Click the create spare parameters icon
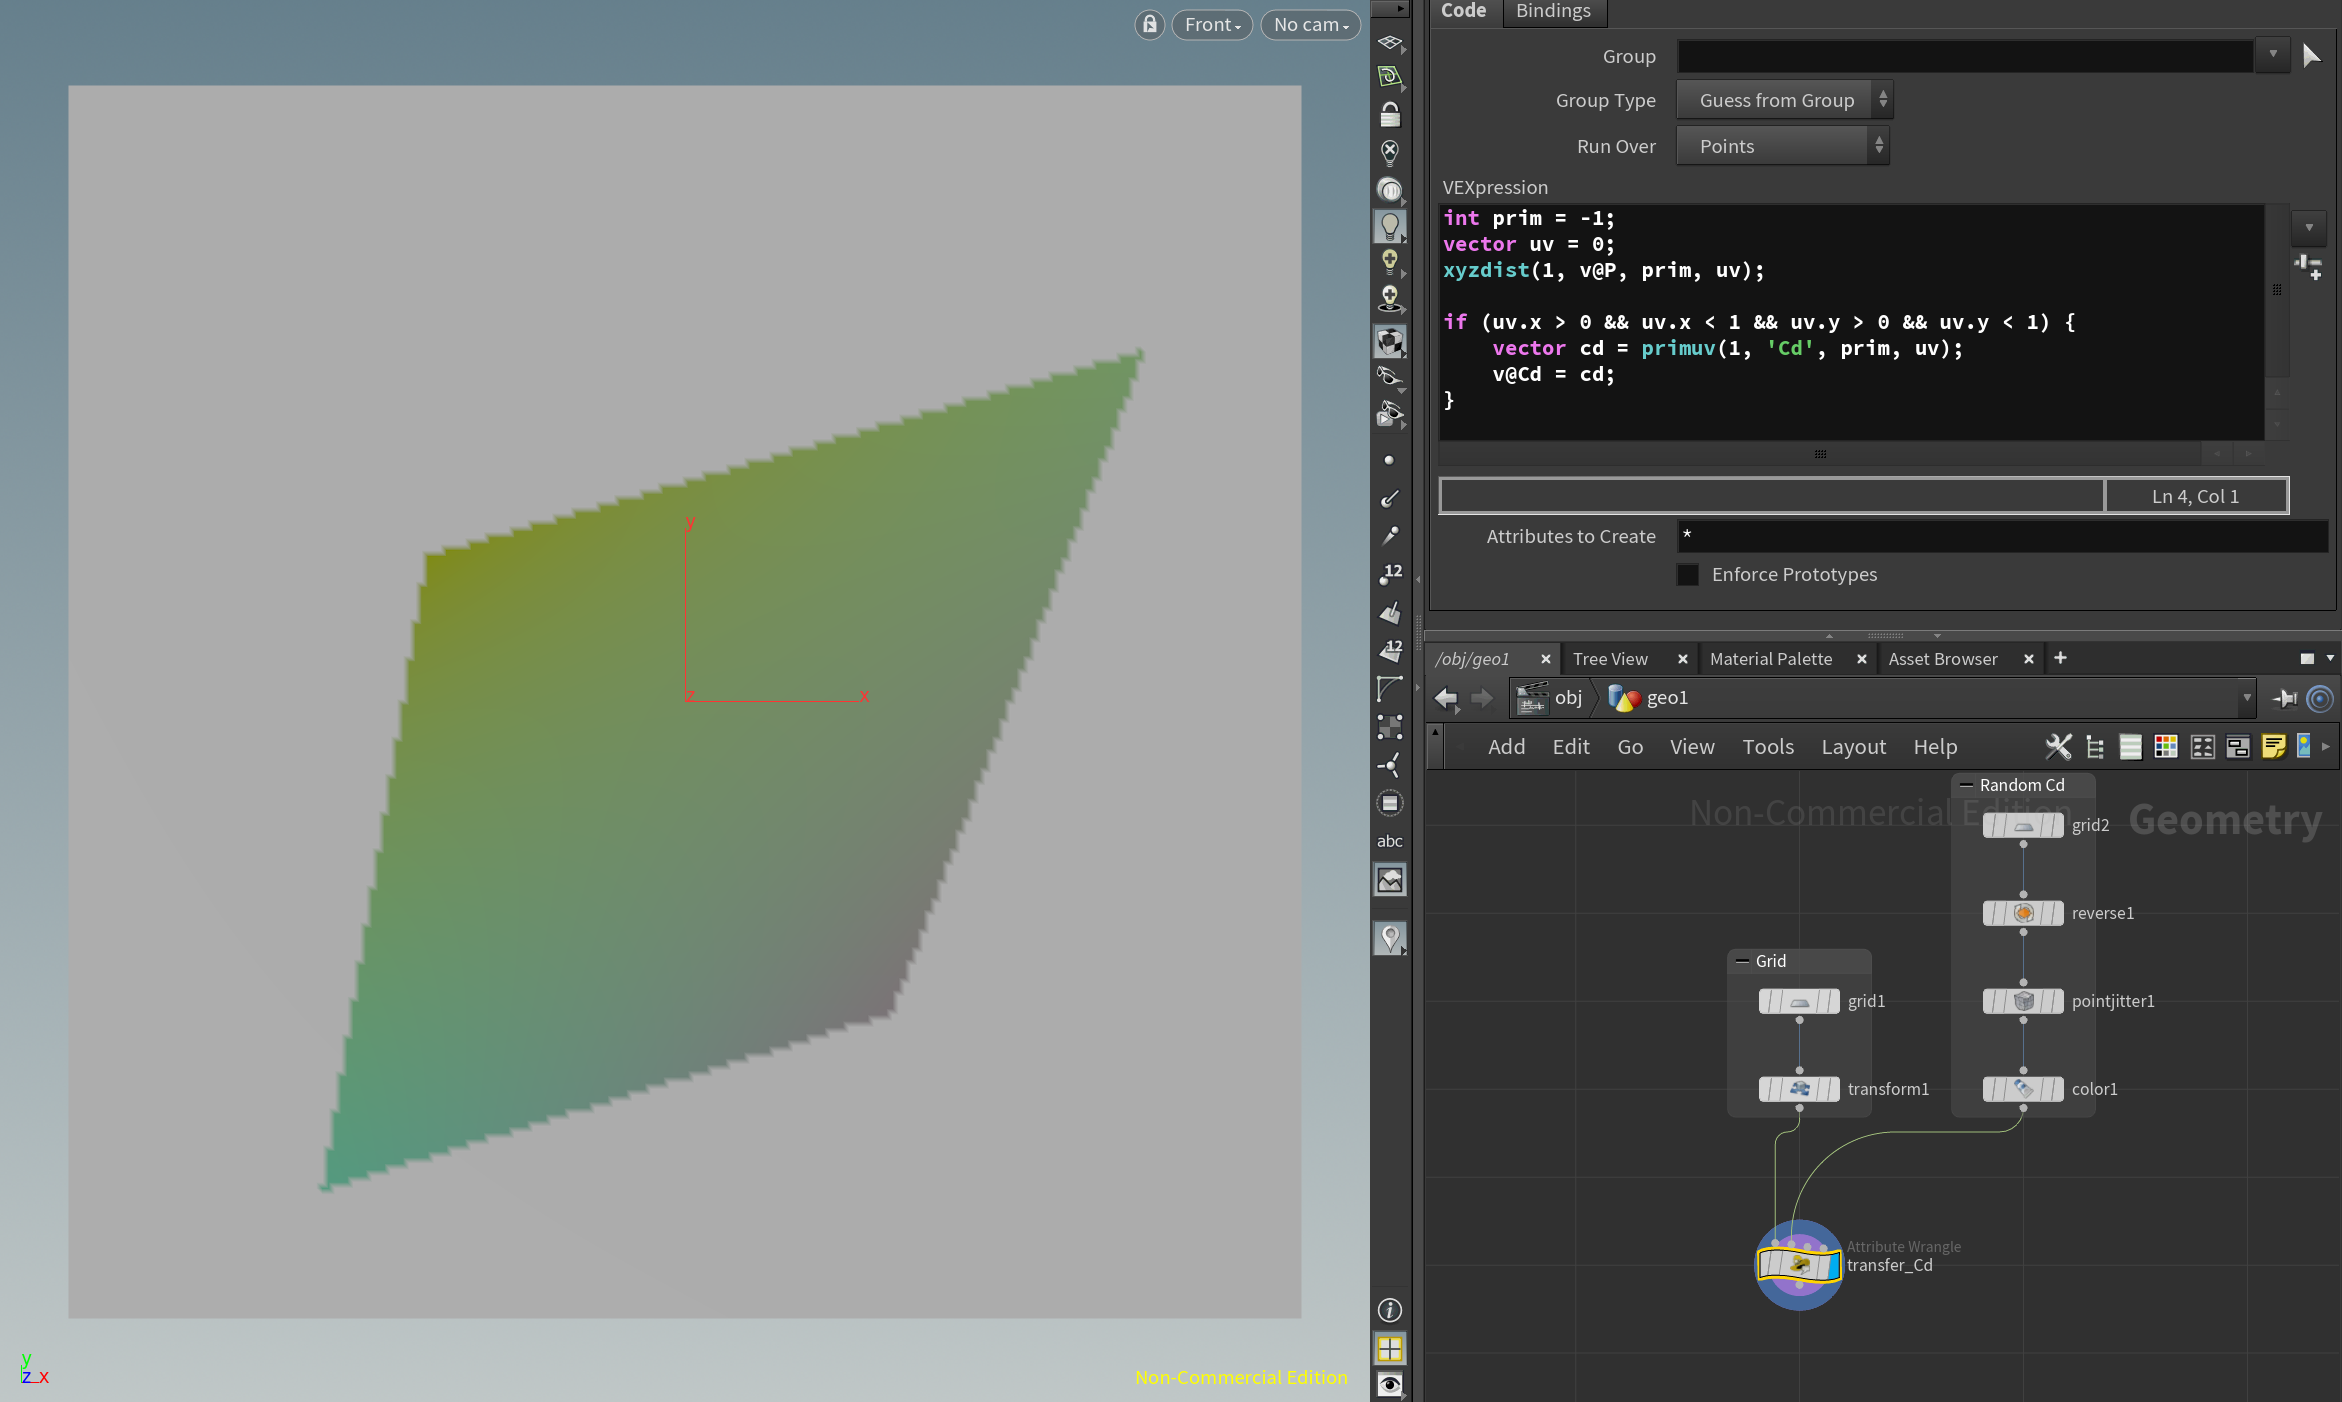Screen dimensions: 2342x1402 [2309, 266]
